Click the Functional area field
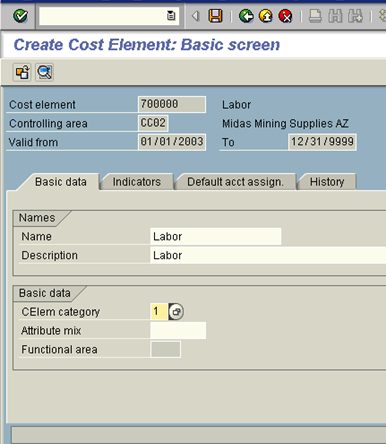386x444 pixels. point(166,349)
